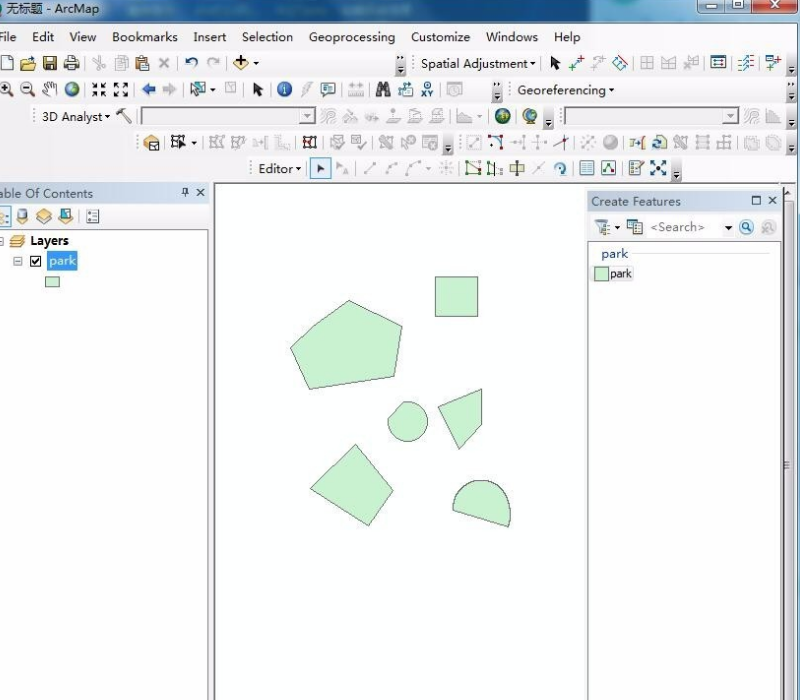Open the File menu
Screen dimensions: 800x700
click(x=8, y=37)
